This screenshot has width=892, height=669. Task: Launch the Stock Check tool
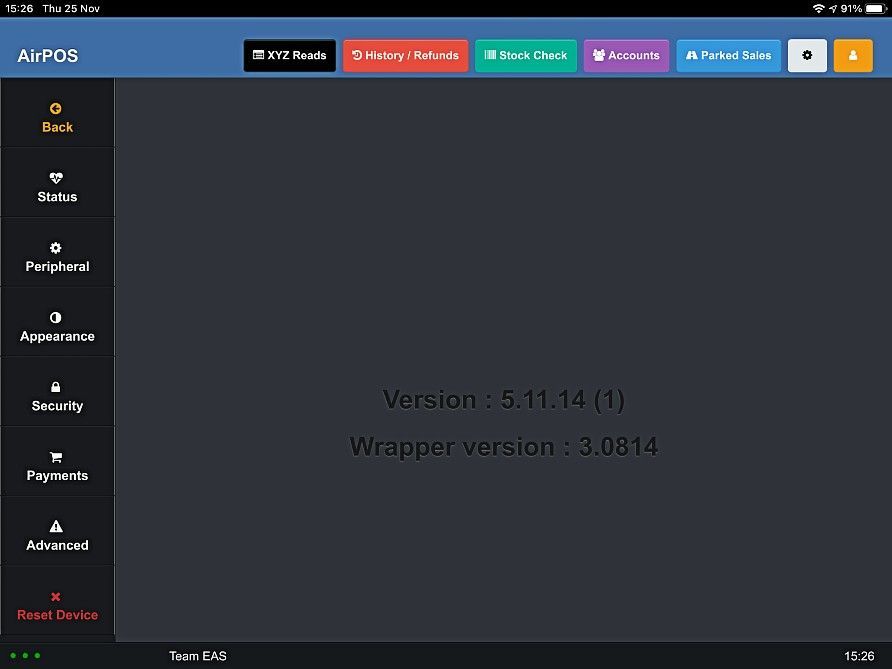[525, 55]
